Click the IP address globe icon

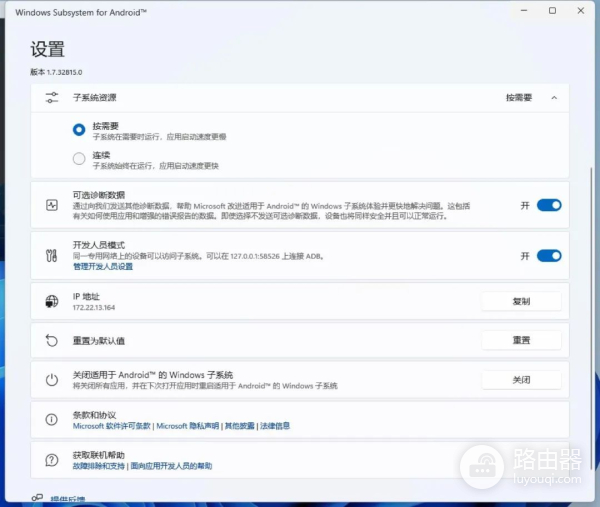tap(52, 302)
